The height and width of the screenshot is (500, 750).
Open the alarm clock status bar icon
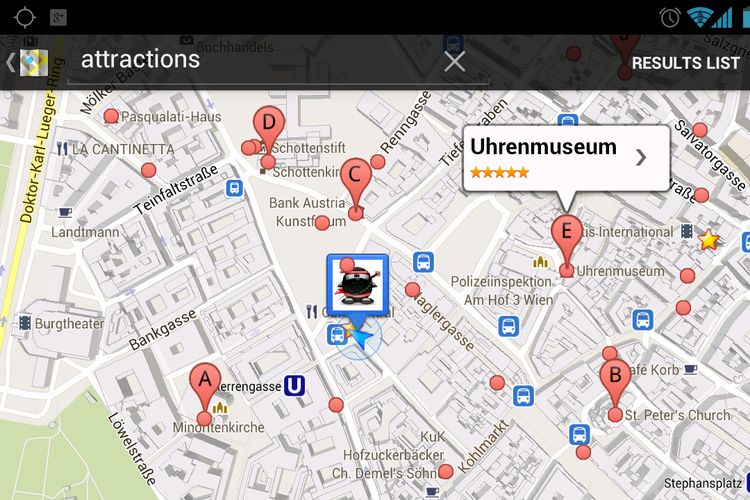pyautogui.click(x=670, y=18)
